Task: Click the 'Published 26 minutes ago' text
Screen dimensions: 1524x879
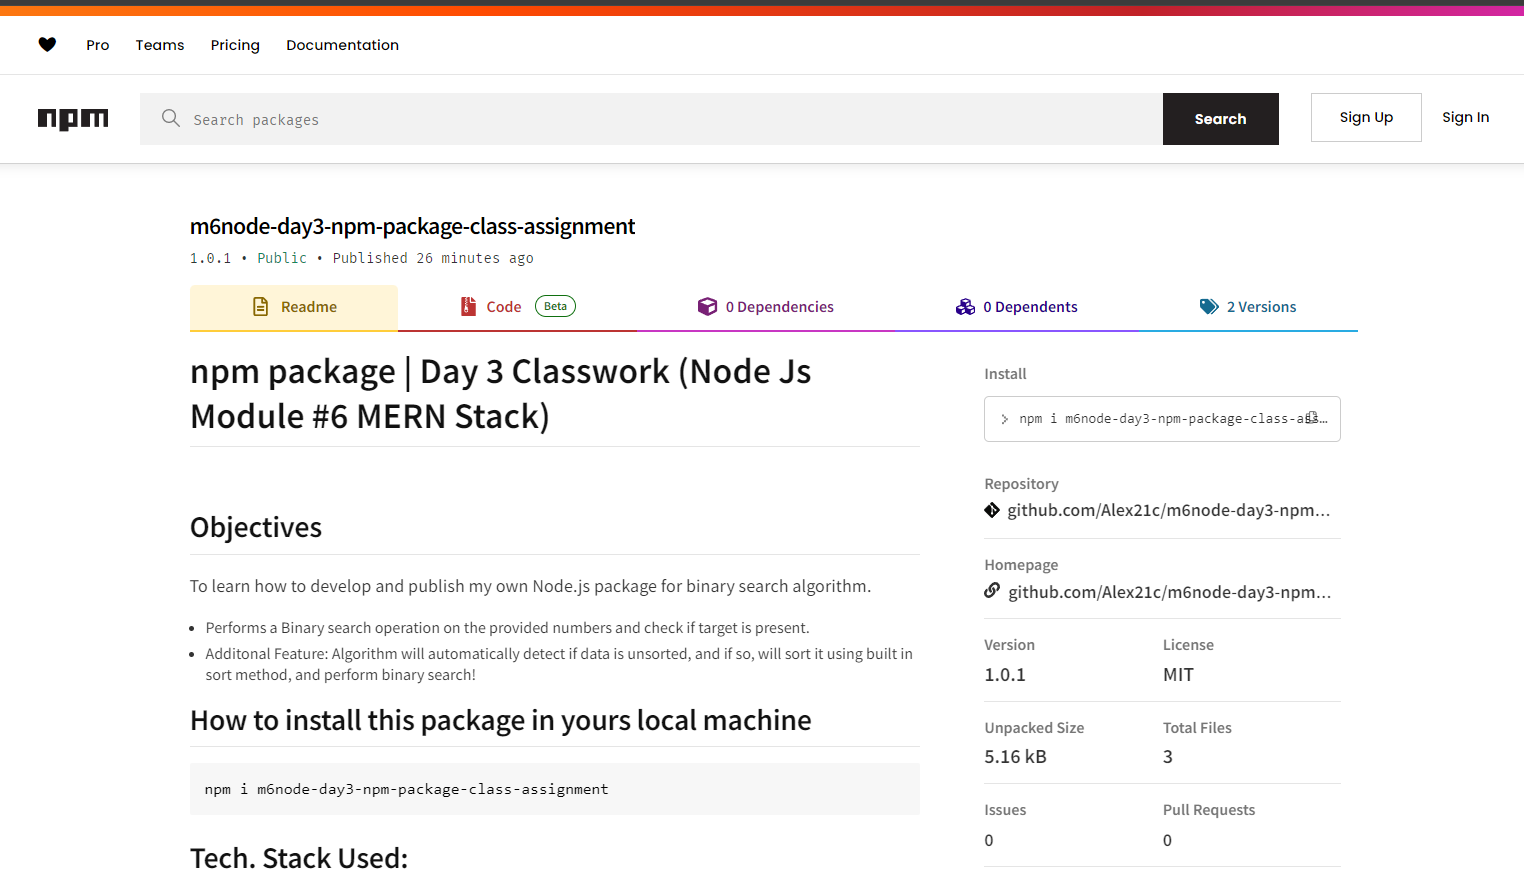Action: tap(433, 258)
